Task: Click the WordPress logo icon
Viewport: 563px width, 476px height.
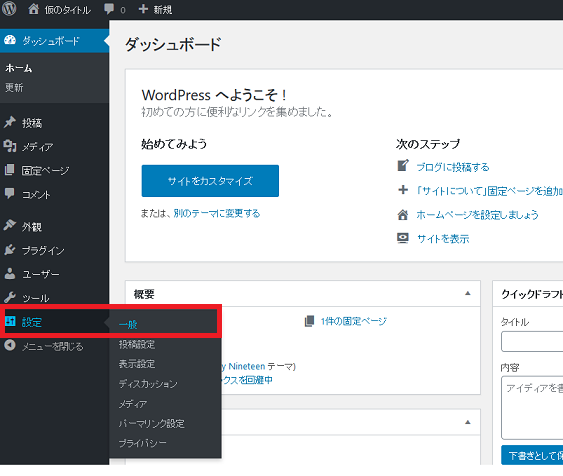Action: pos(9,9)
